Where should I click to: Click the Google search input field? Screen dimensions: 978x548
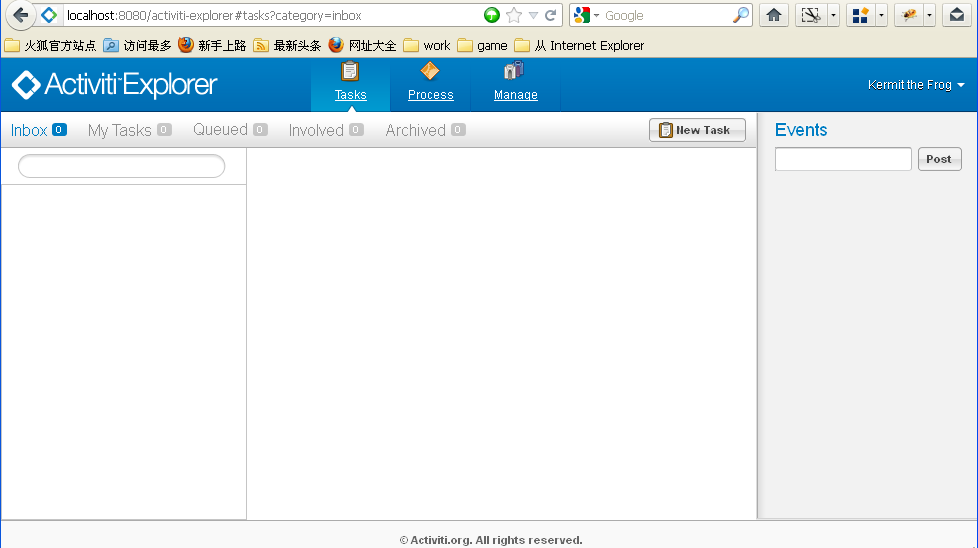click(666, 15)
